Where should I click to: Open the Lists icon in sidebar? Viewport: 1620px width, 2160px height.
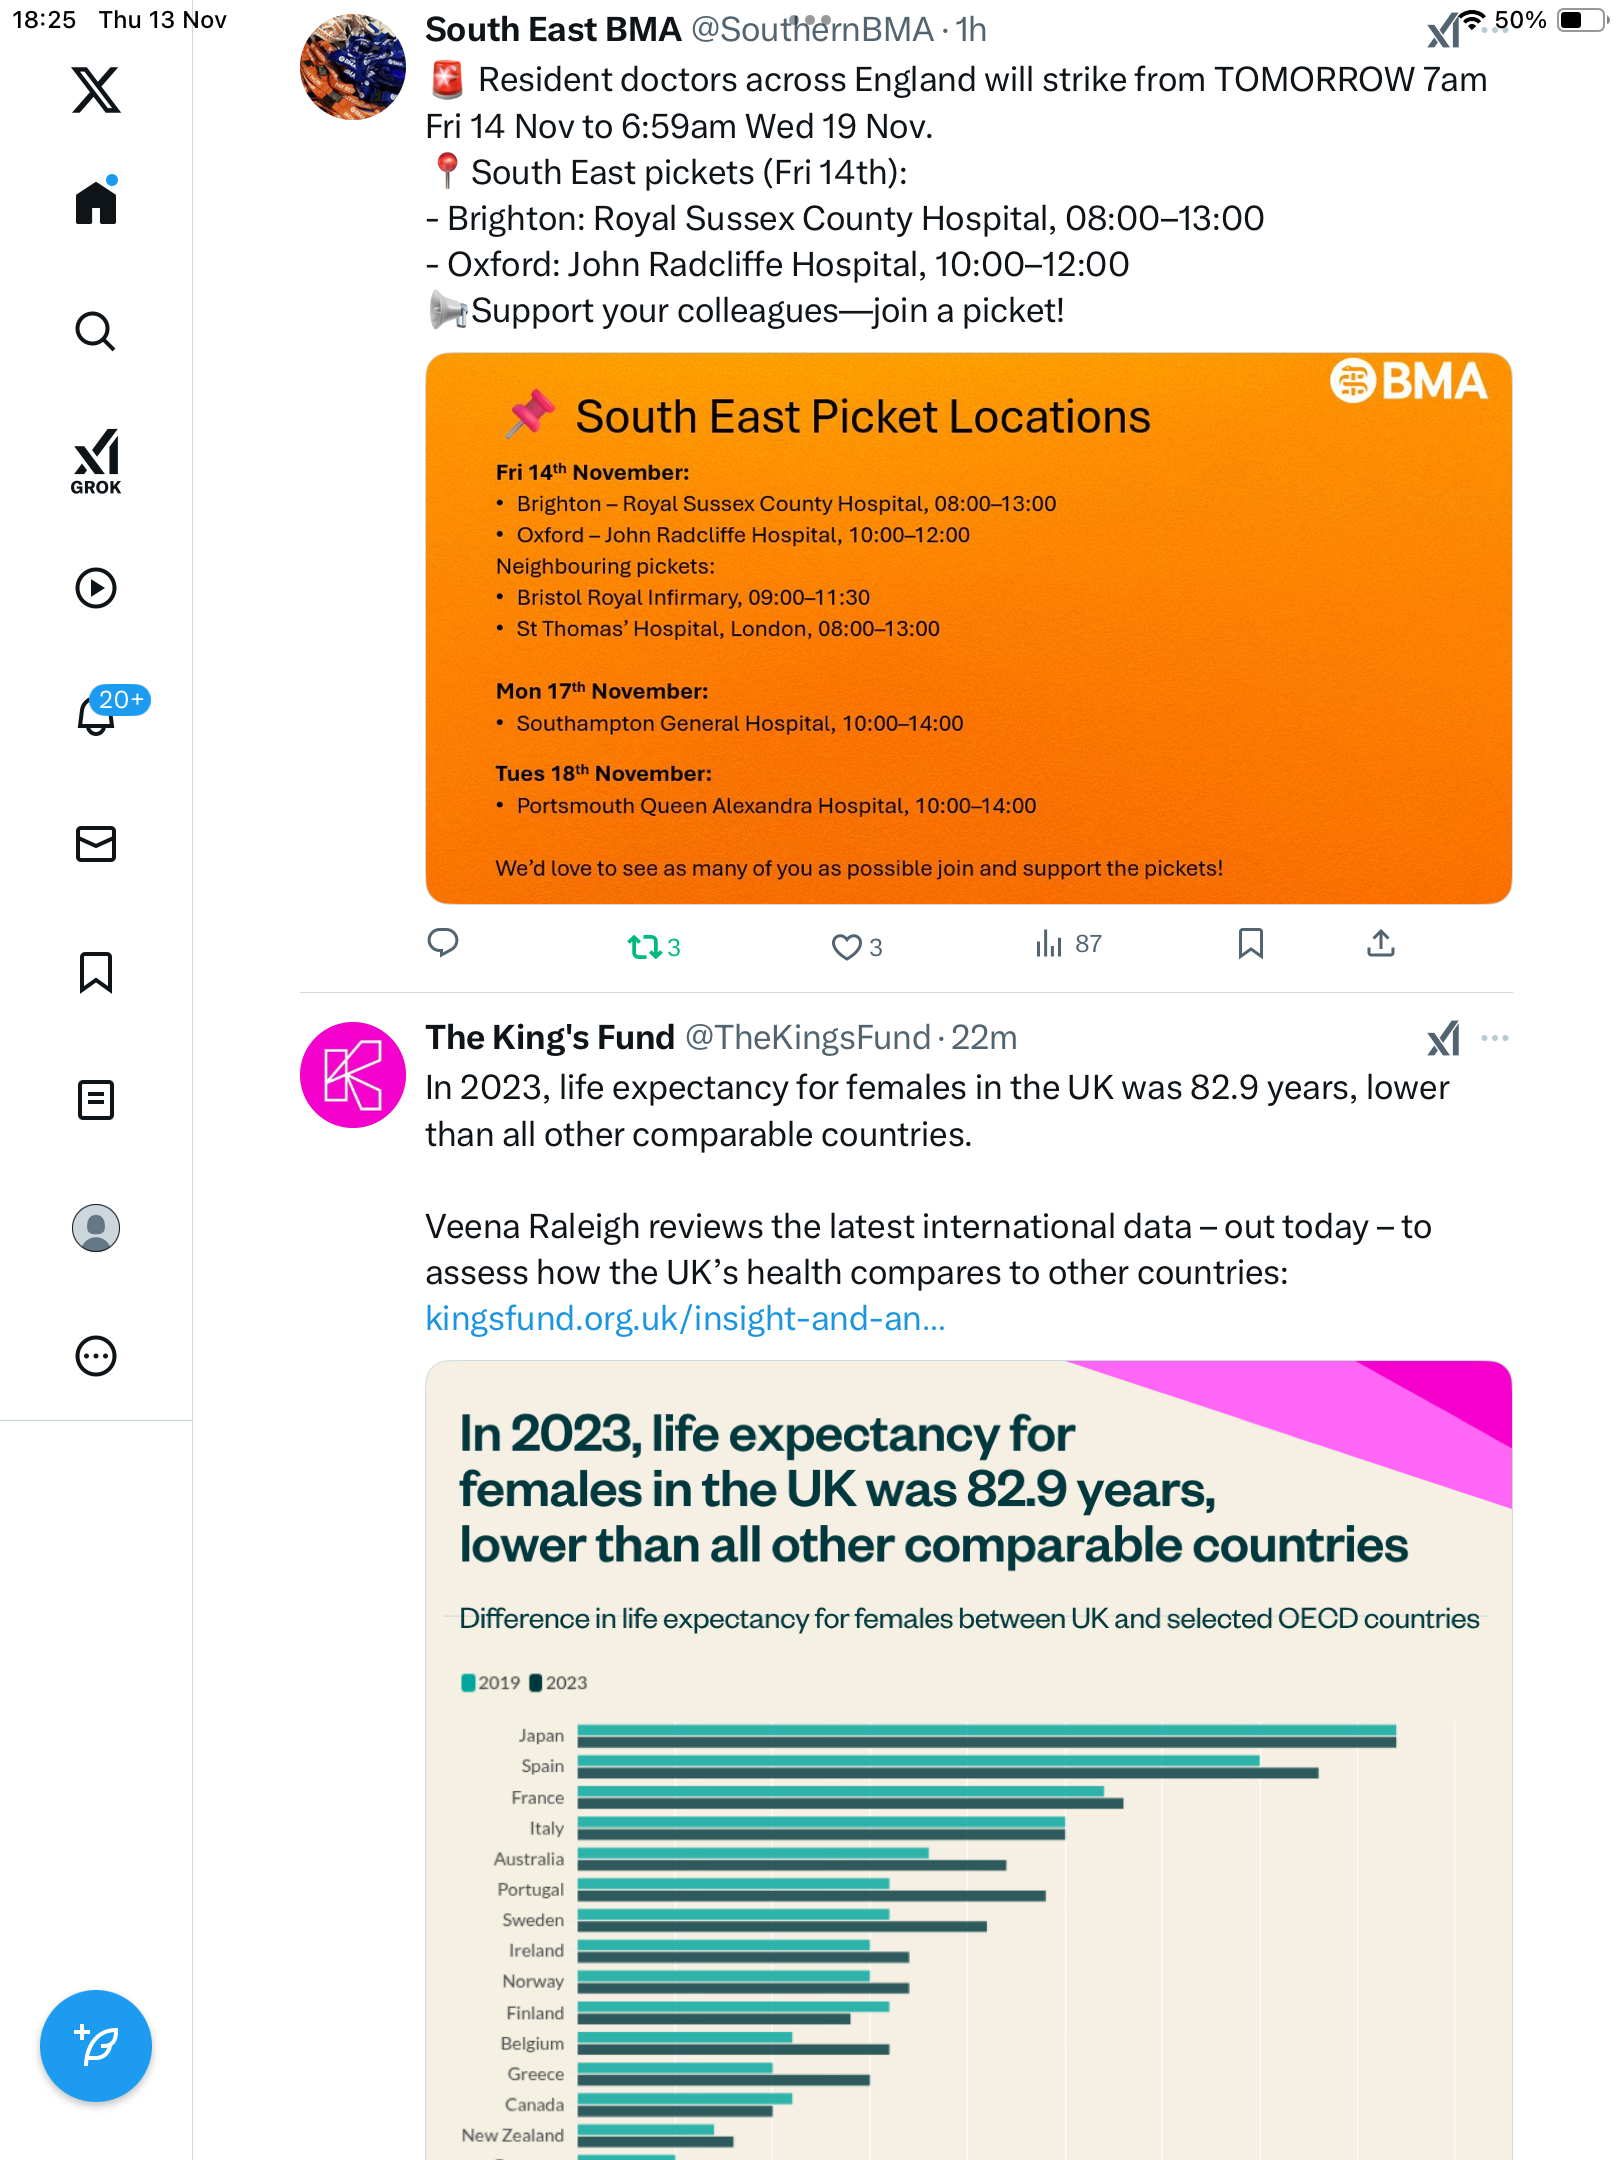[x=96, y=1100]
